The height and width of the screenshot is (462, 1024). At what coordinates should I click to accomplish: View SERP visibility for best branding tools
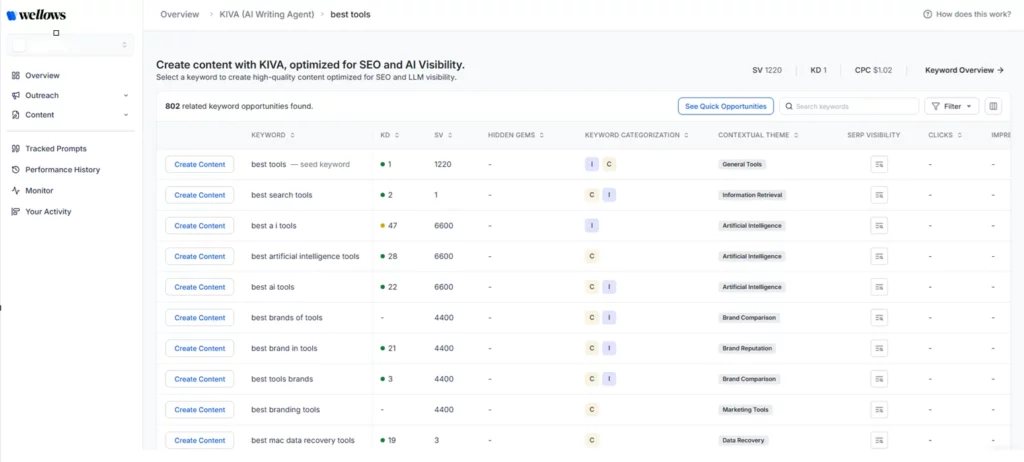[879, 410]
